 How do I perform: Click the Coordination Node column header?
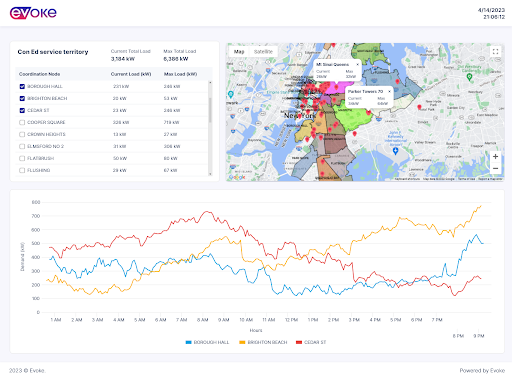(x=39, y=74)
